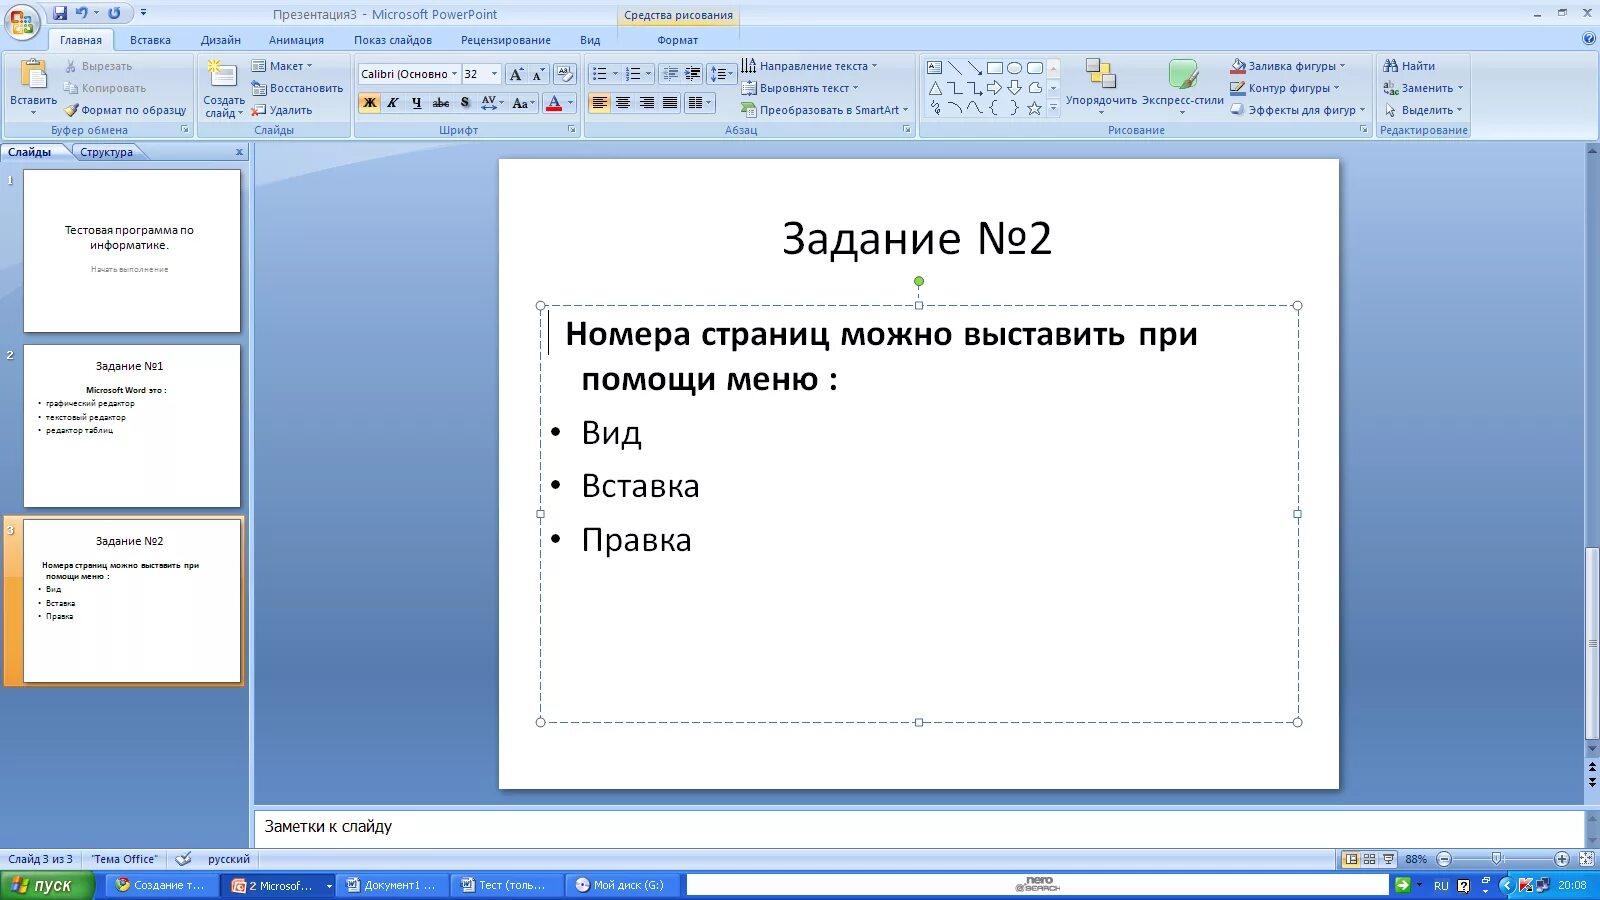Toggle underline formatting (Ч)

(417, 103)
